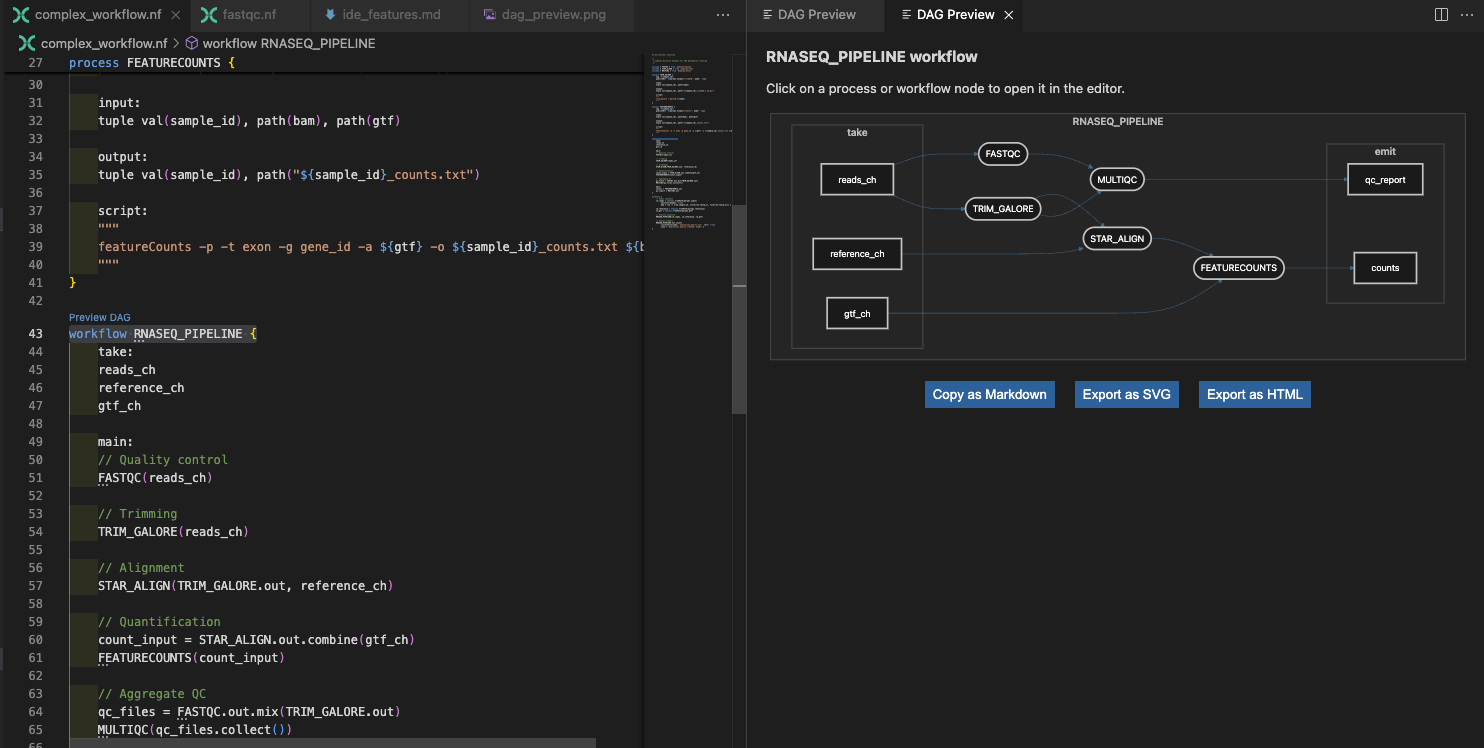1484x748 pixels.
Task: Expand the RNASEQ_PIPELINE breadcrumb item
Action: click(288, 43)
